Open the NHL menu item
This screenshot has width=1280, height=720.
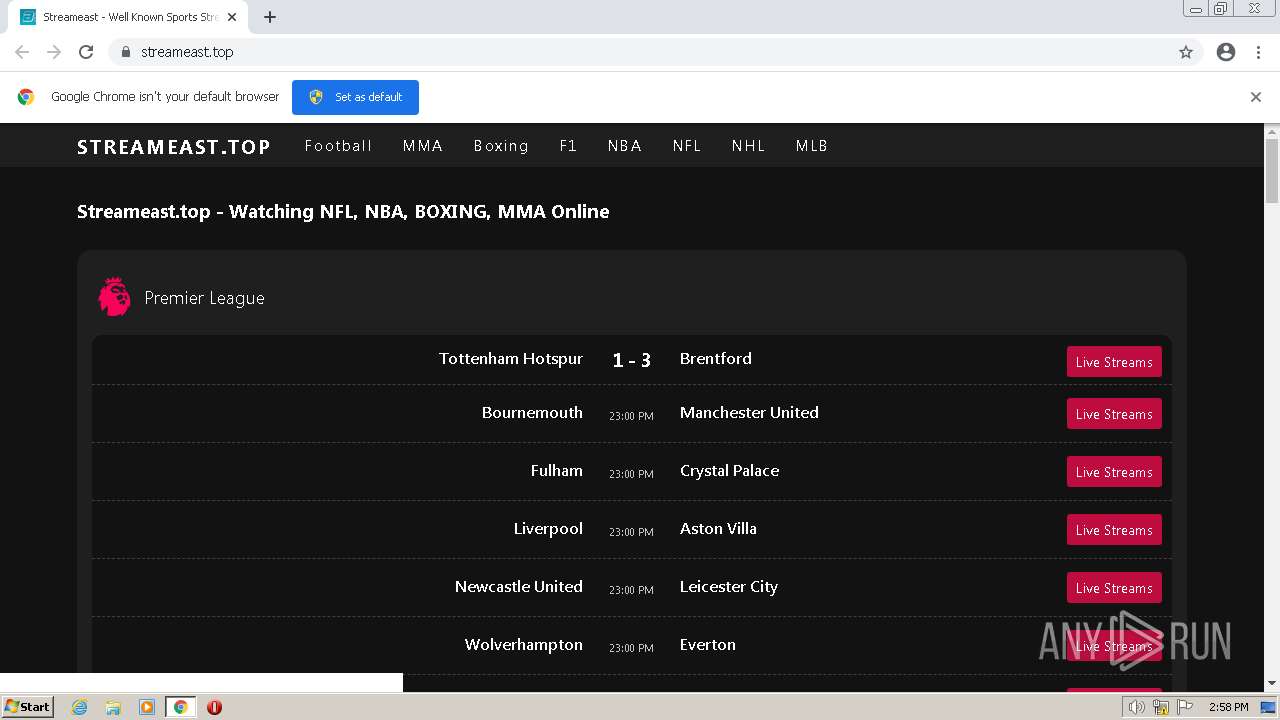748,146
